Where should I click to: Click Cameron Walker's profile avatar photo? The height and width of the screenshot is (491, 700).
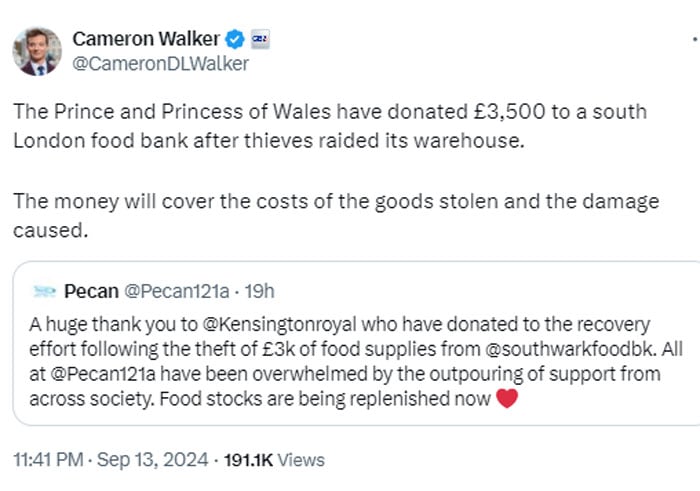(x=37, y=50)
